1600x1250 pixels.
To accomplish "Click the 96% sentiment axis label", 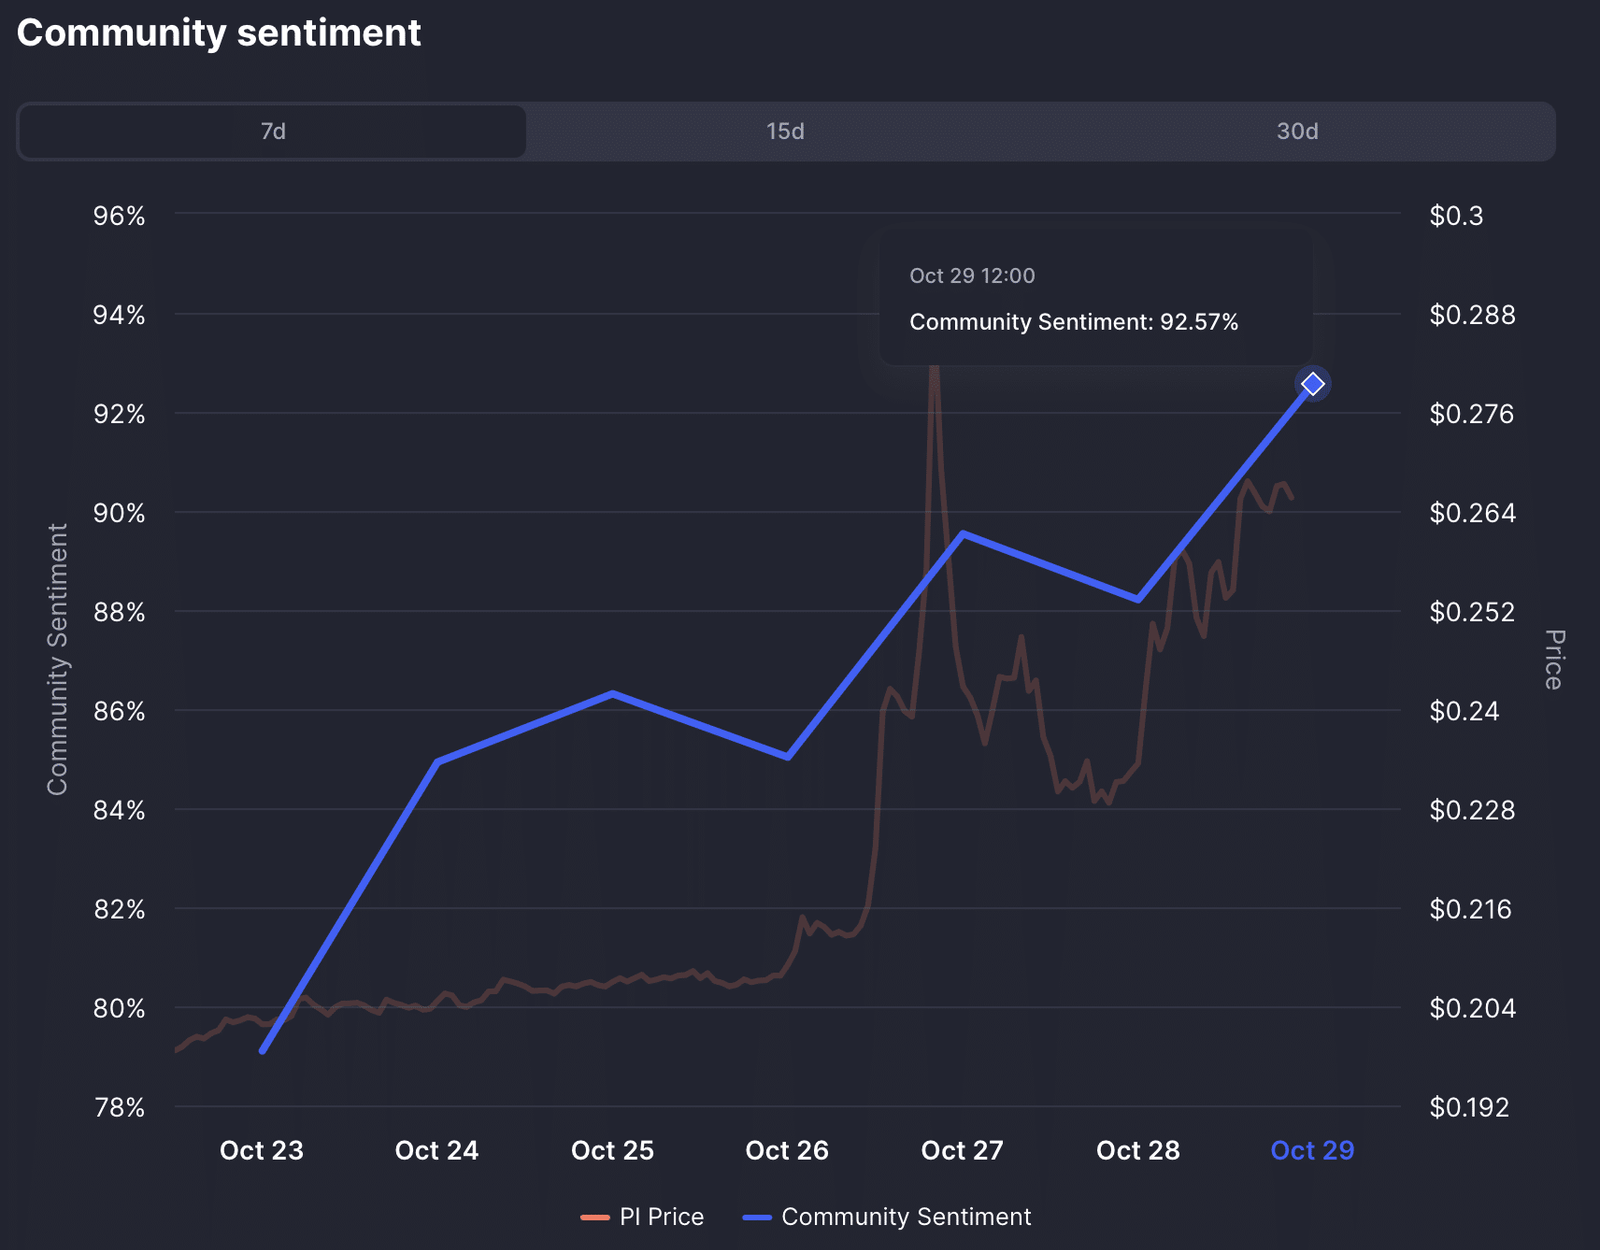I will pos(119,216).
